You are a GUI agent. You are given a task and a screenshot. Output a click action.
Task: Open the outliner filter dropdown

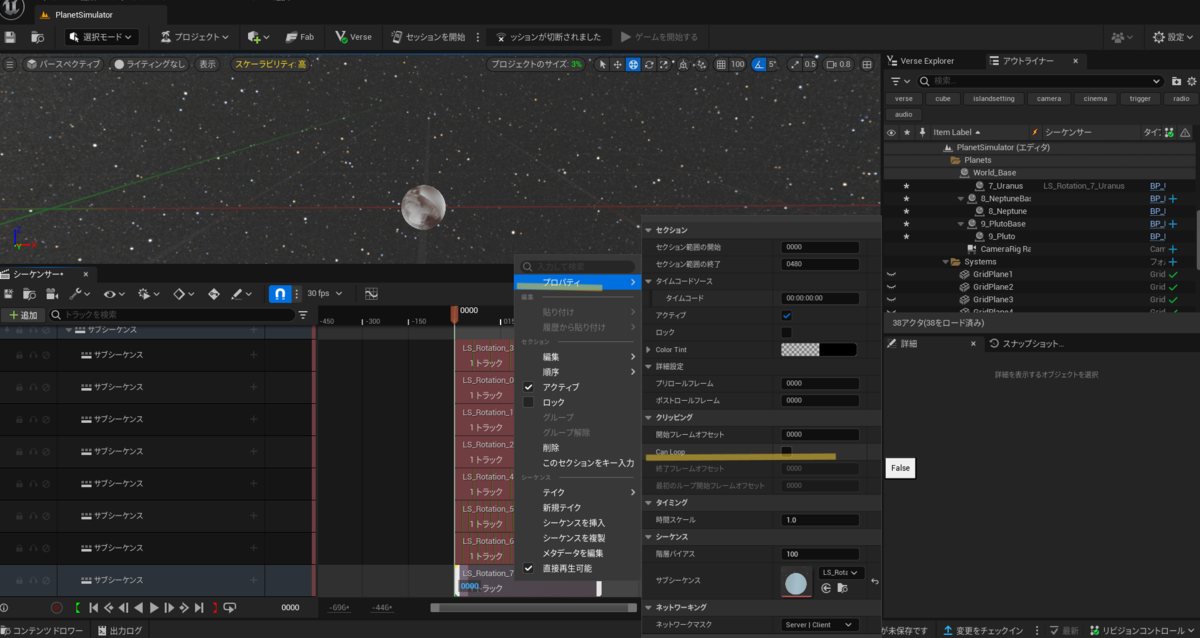(x=900, y=80)
